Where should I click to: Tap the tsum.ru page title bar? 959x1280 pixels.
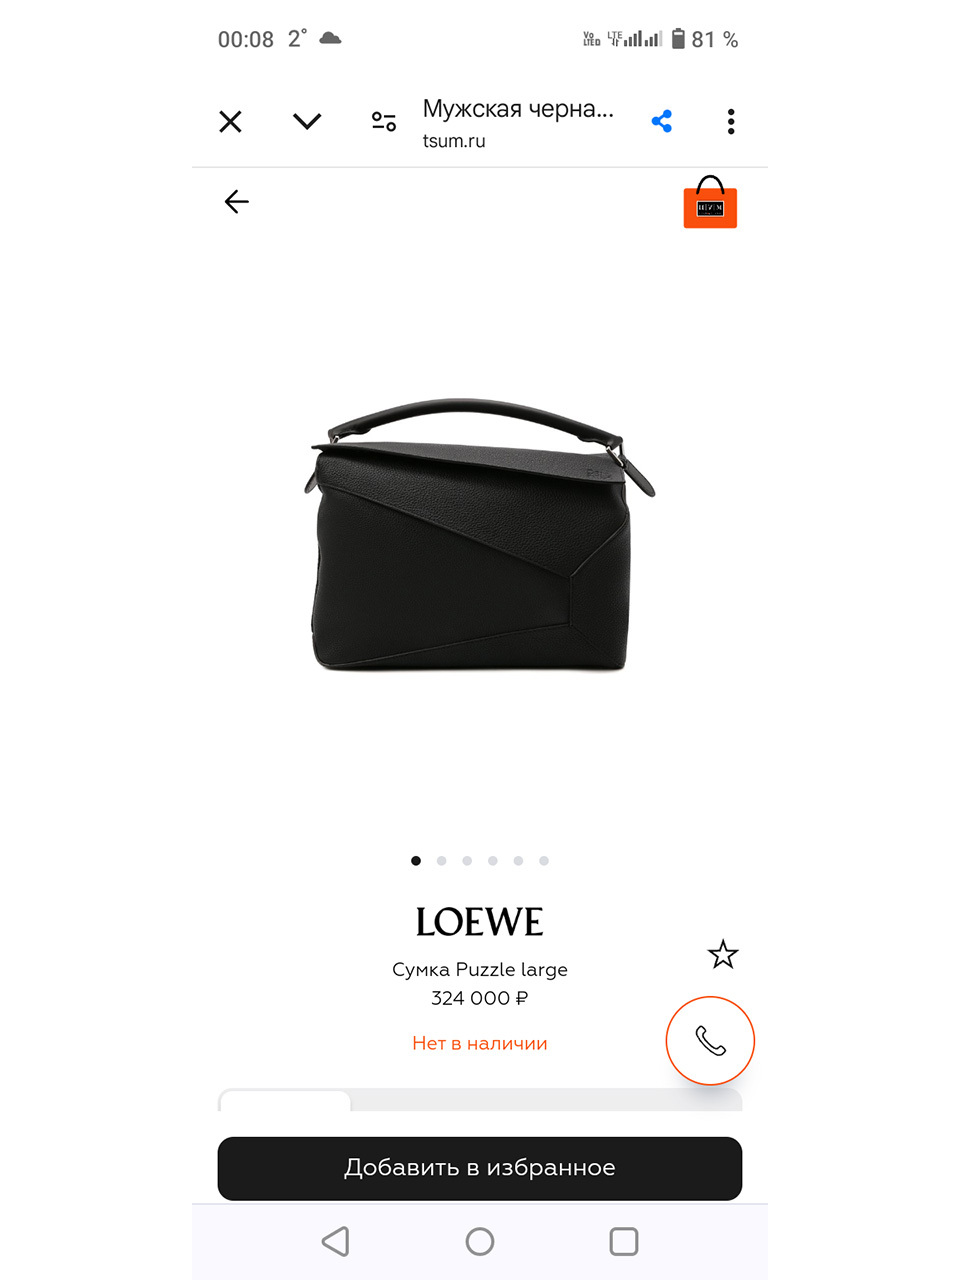(518, 122)
